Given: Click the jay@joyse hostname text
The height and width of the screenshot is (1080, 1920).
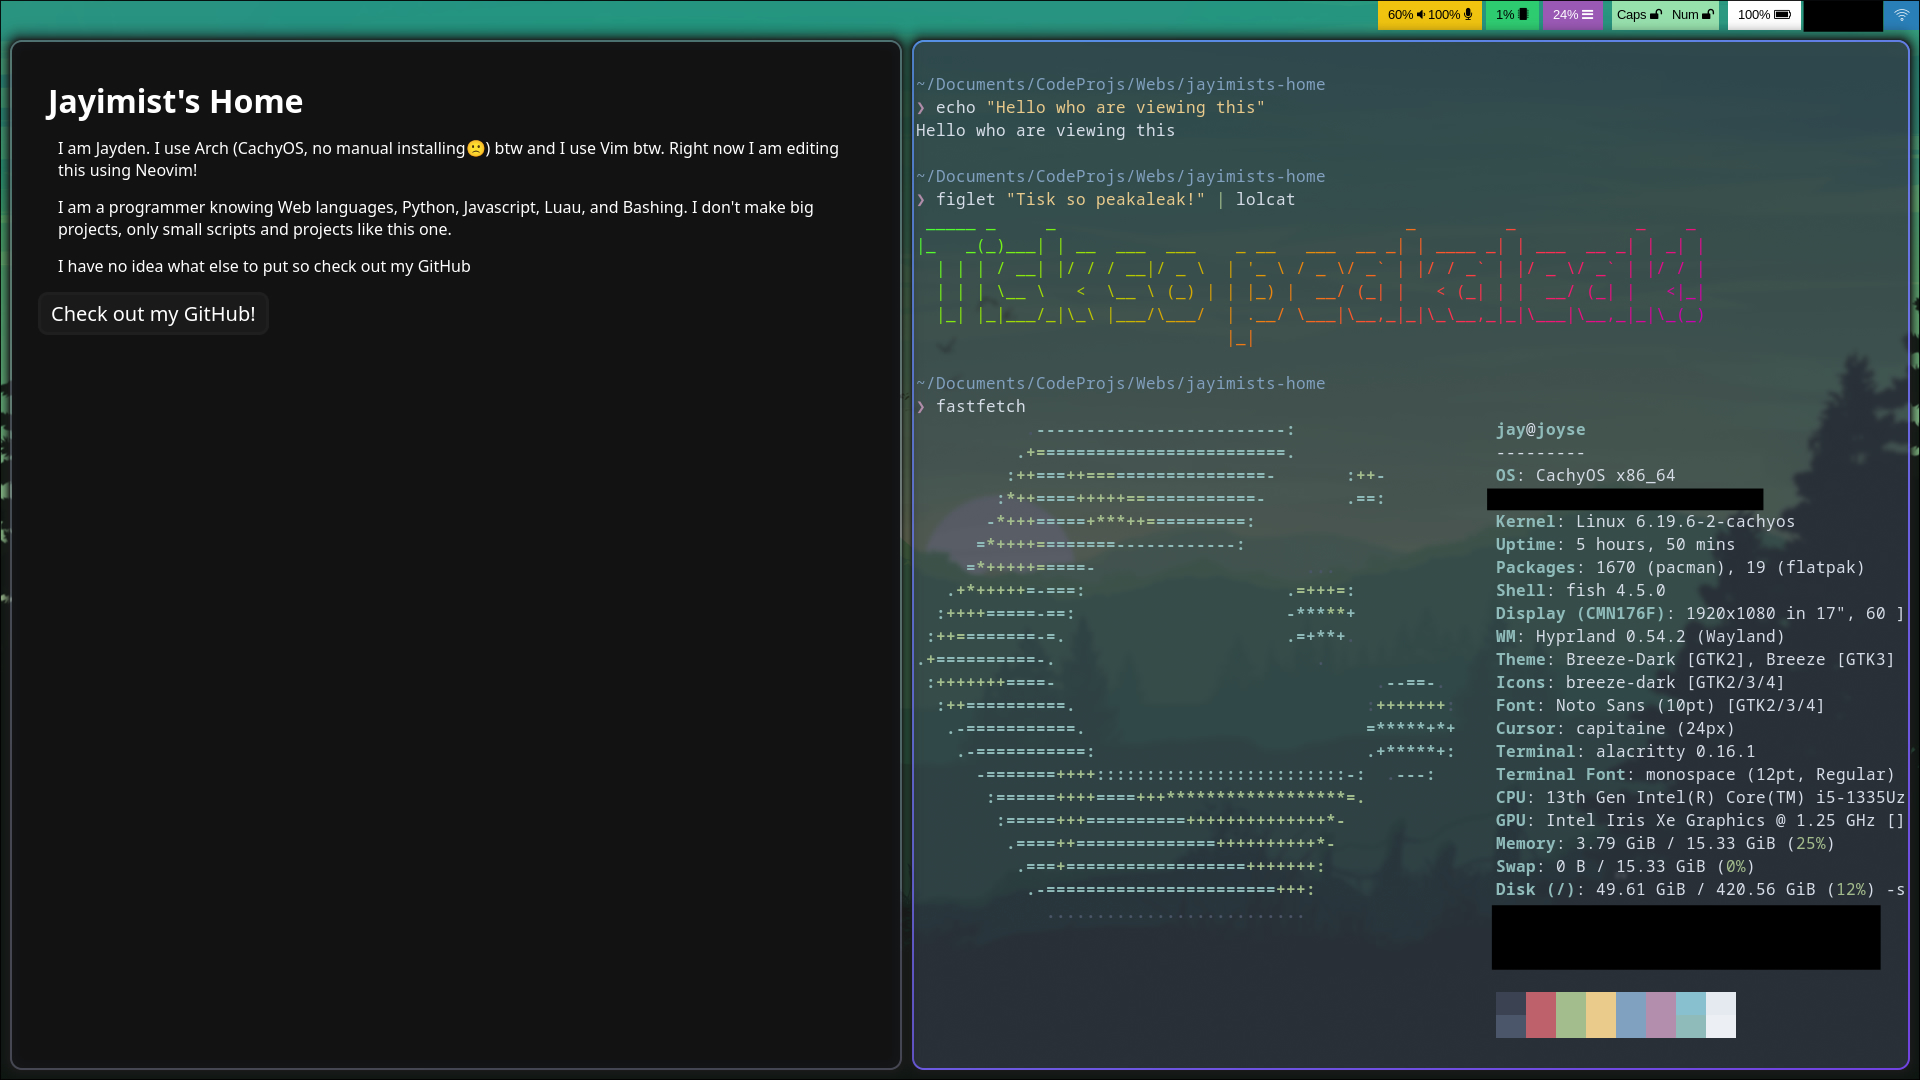Looking at the screenshot, I should point(1540,430).
